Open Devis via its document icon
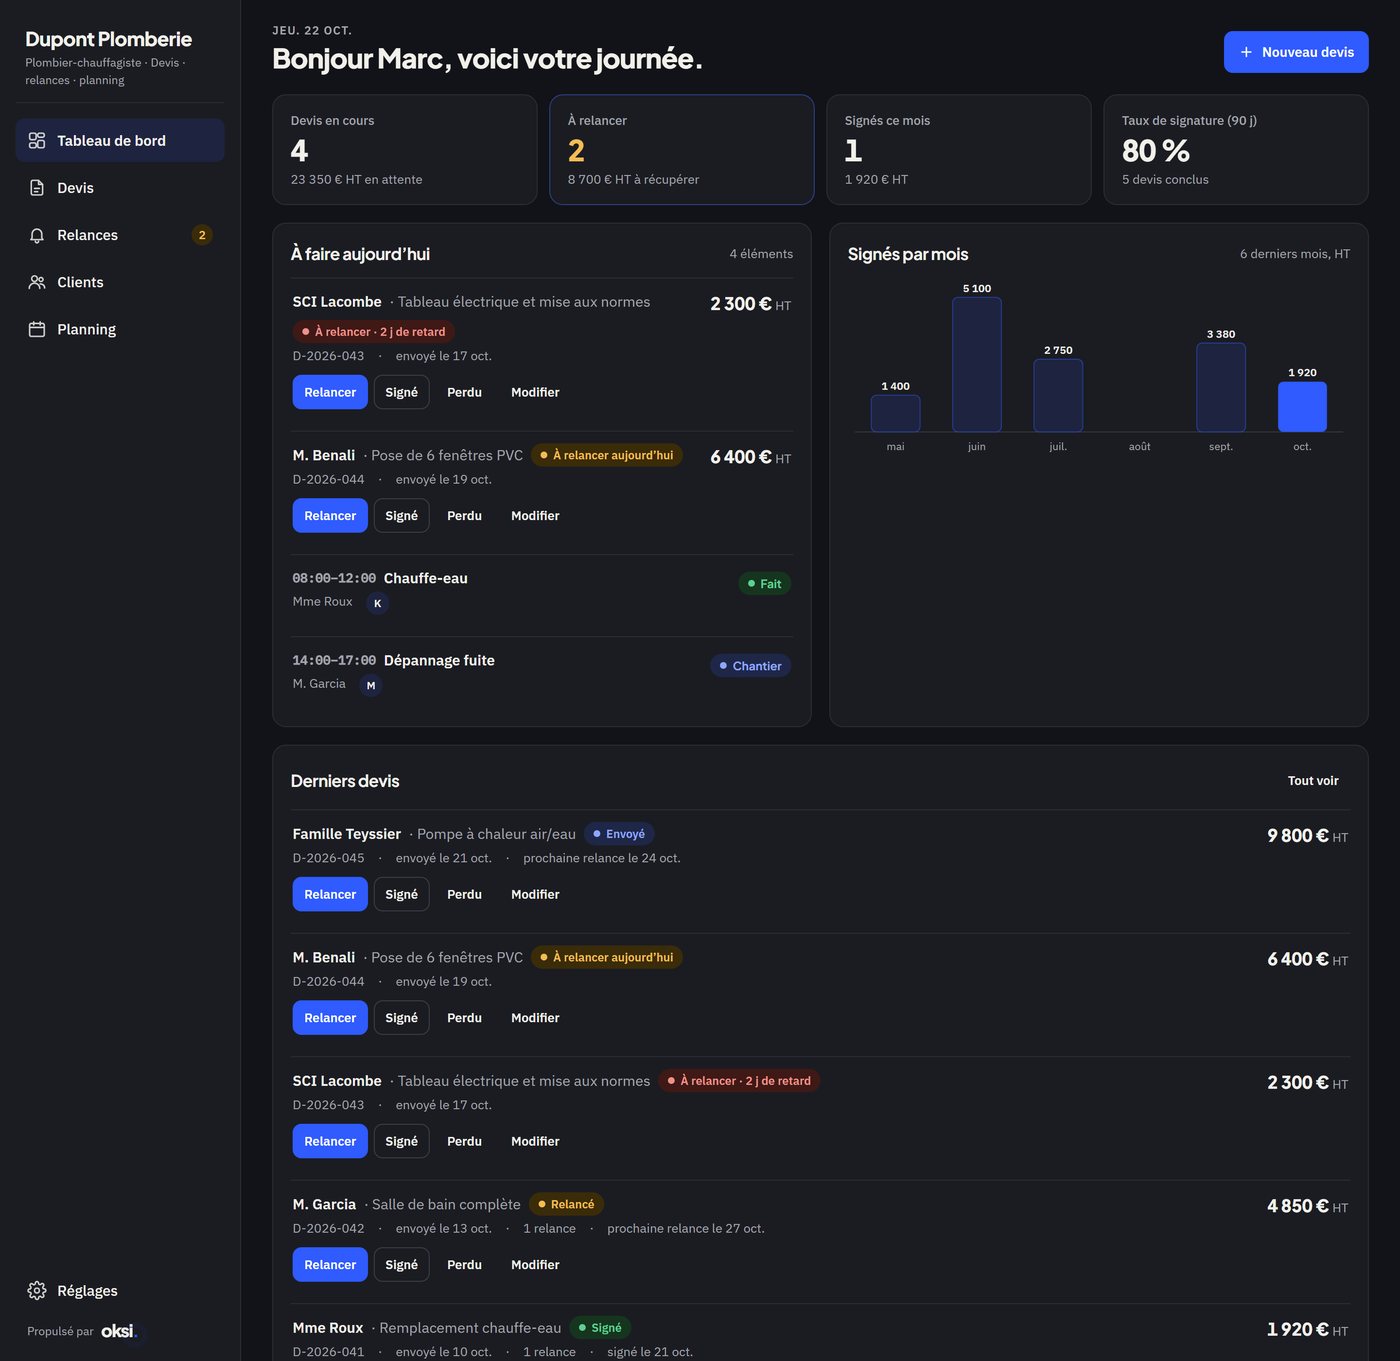Screen dimensions: 1400x1361 37,188
